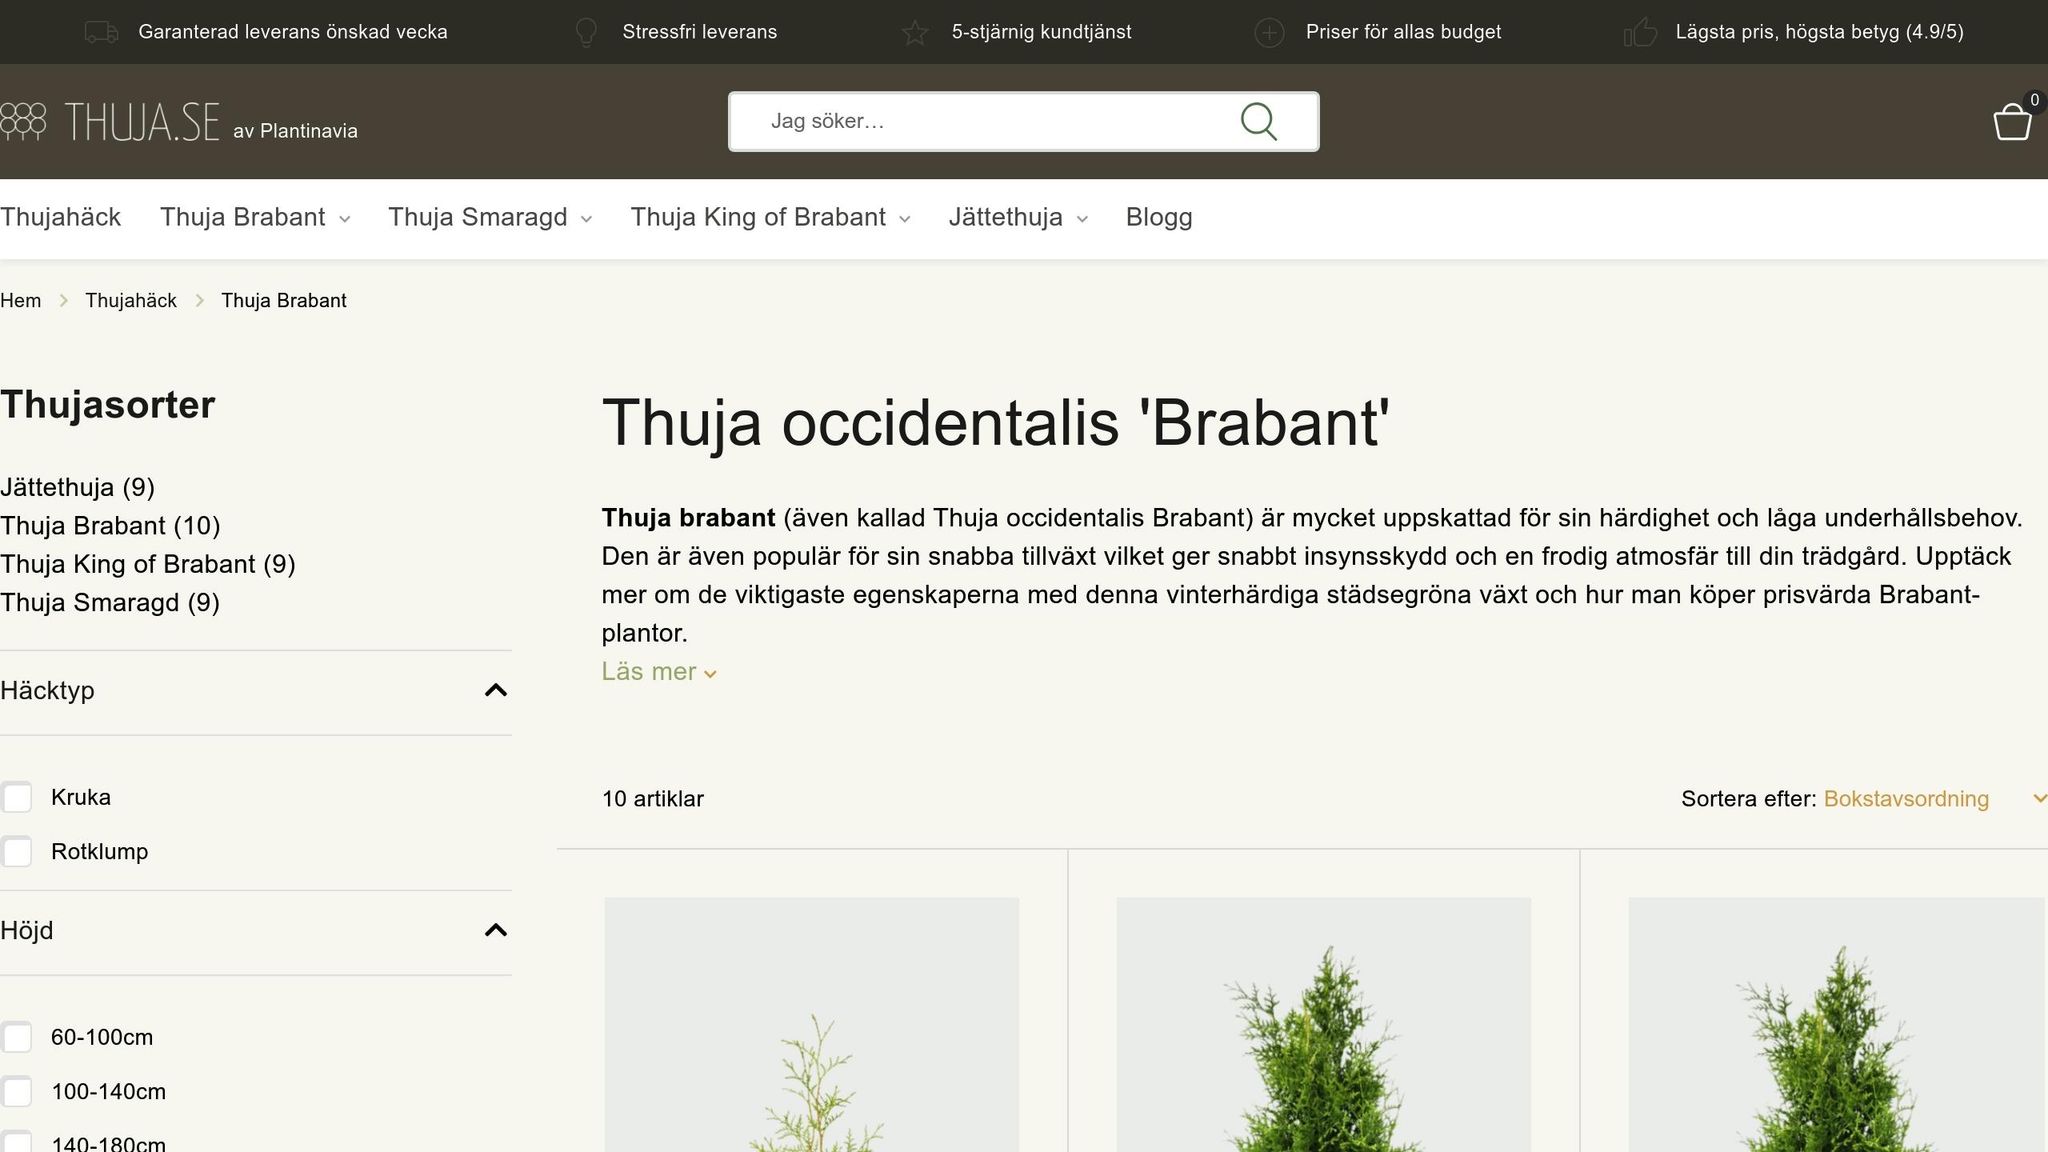Open the shopping basket icon
The width and height of the screenshot is (2048, 1152).
coord(2012,123)
